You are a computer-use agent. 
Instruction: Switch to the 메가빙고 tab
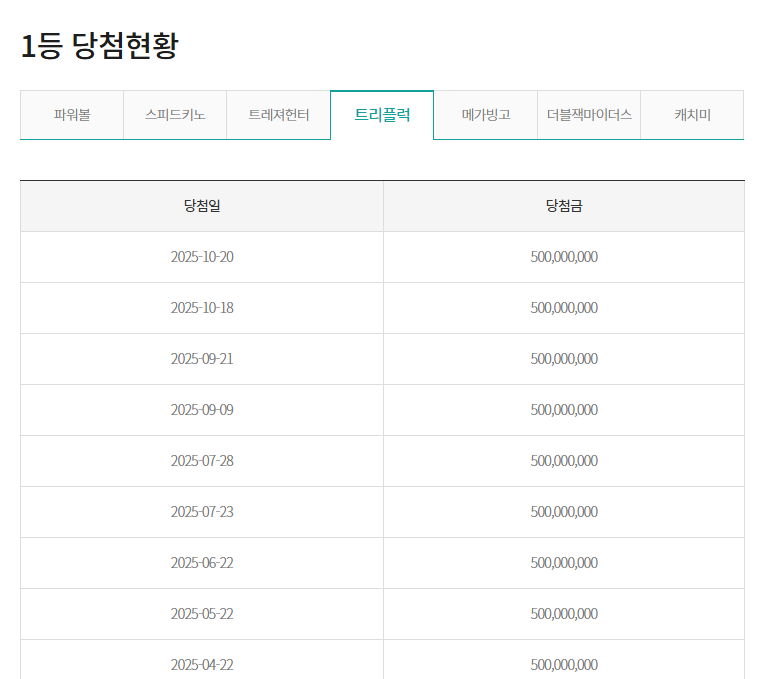[x=486, y=115]
